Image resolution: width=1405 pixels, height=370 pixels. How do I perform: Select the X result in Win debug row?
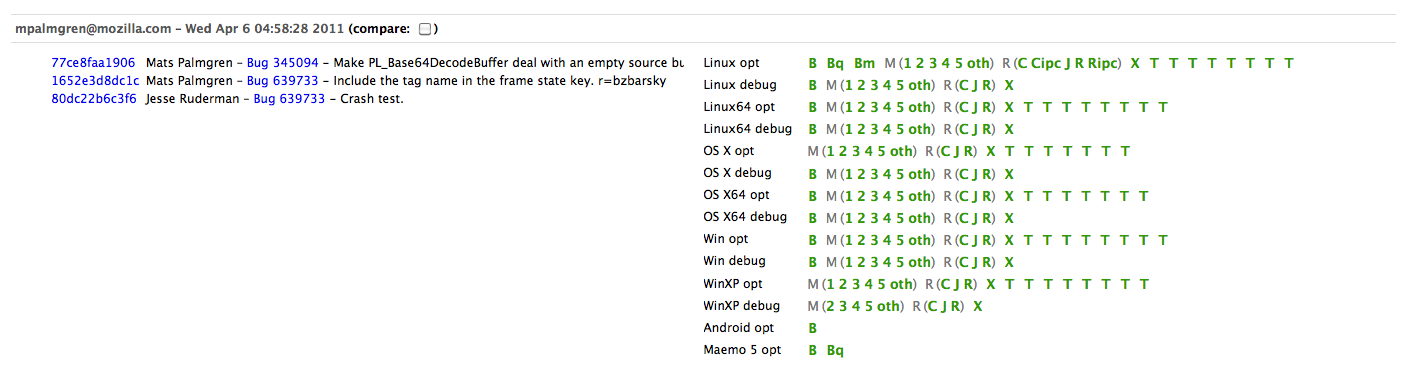tap(1010, 262)
